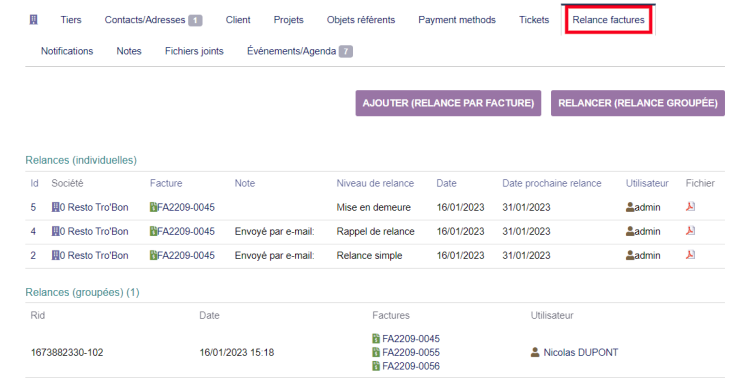This screenshot has width=749, height=390.
Task: Select the Payment methods tab
Action: pos(457,20)
